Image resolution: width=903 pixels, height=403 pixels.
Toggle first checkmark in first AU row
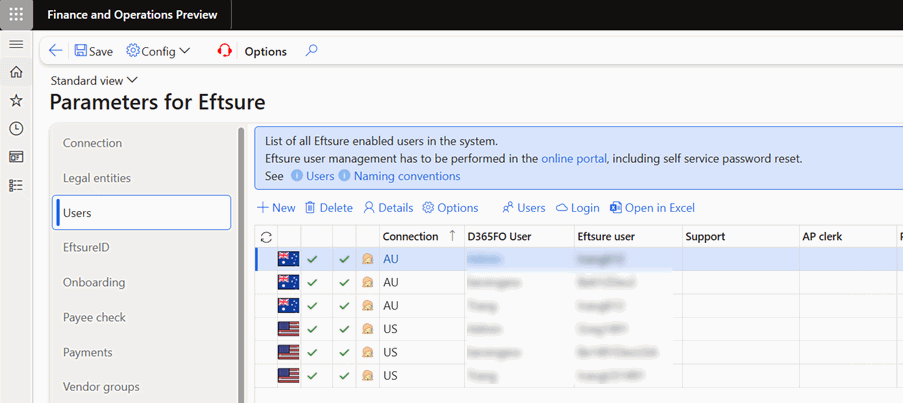coord(313,259)
